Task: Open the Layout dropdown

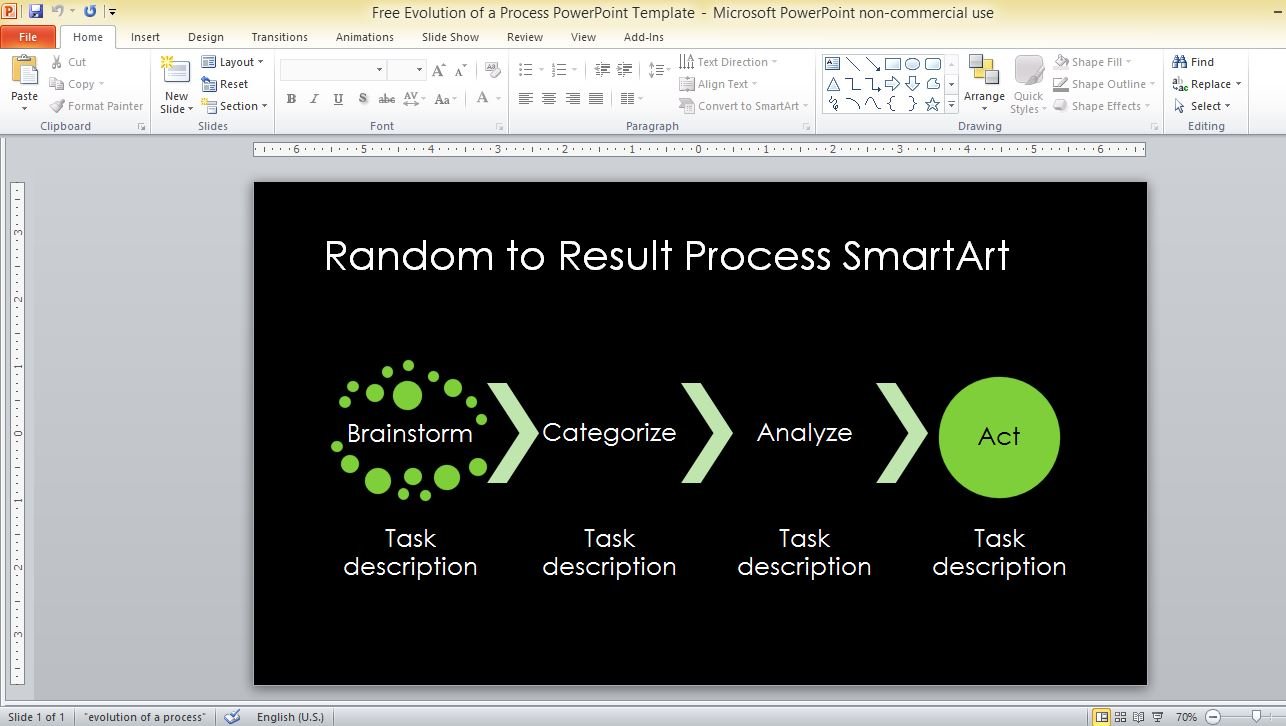Action: point(233,62)
